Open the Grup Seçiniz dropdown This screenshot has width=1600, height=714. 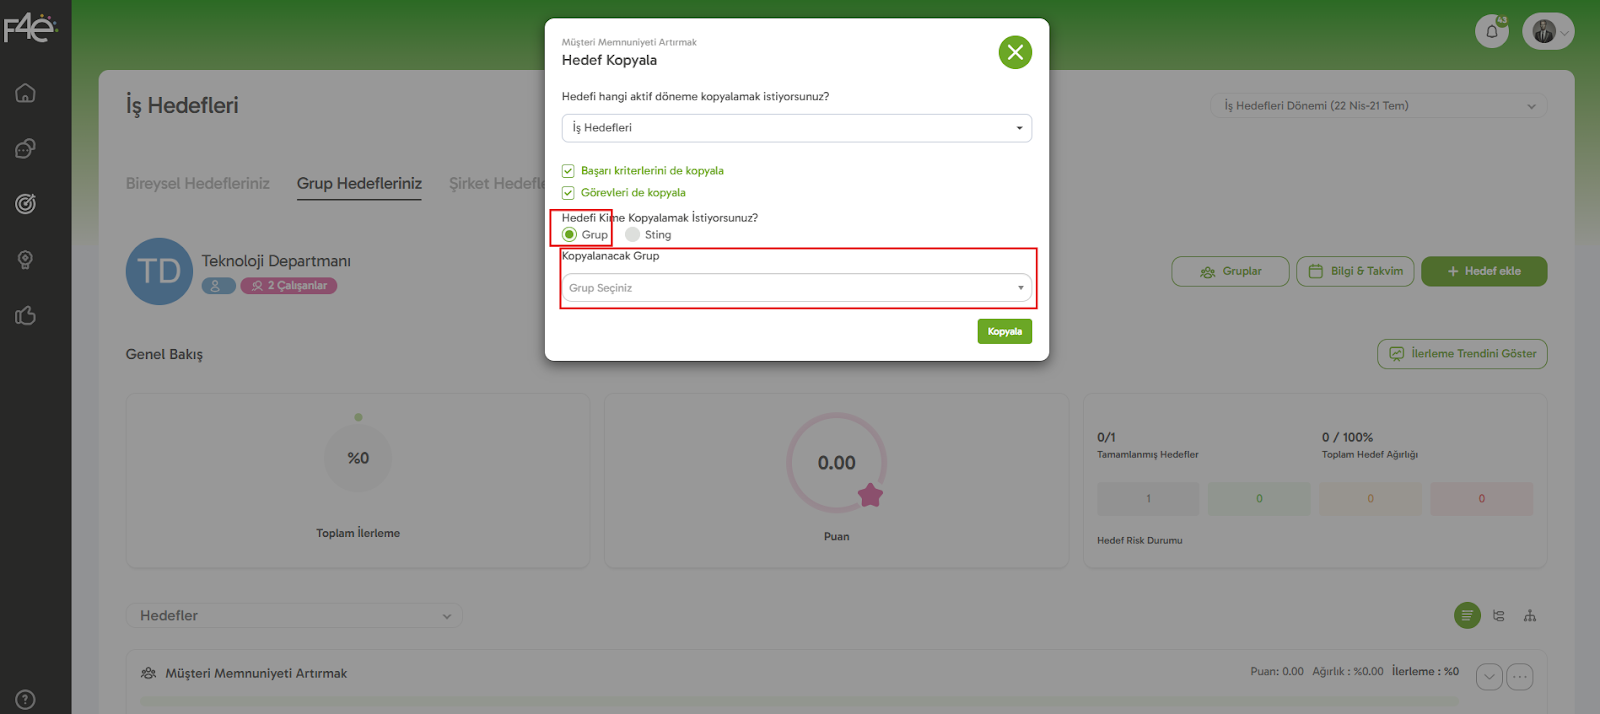[796, 288]
